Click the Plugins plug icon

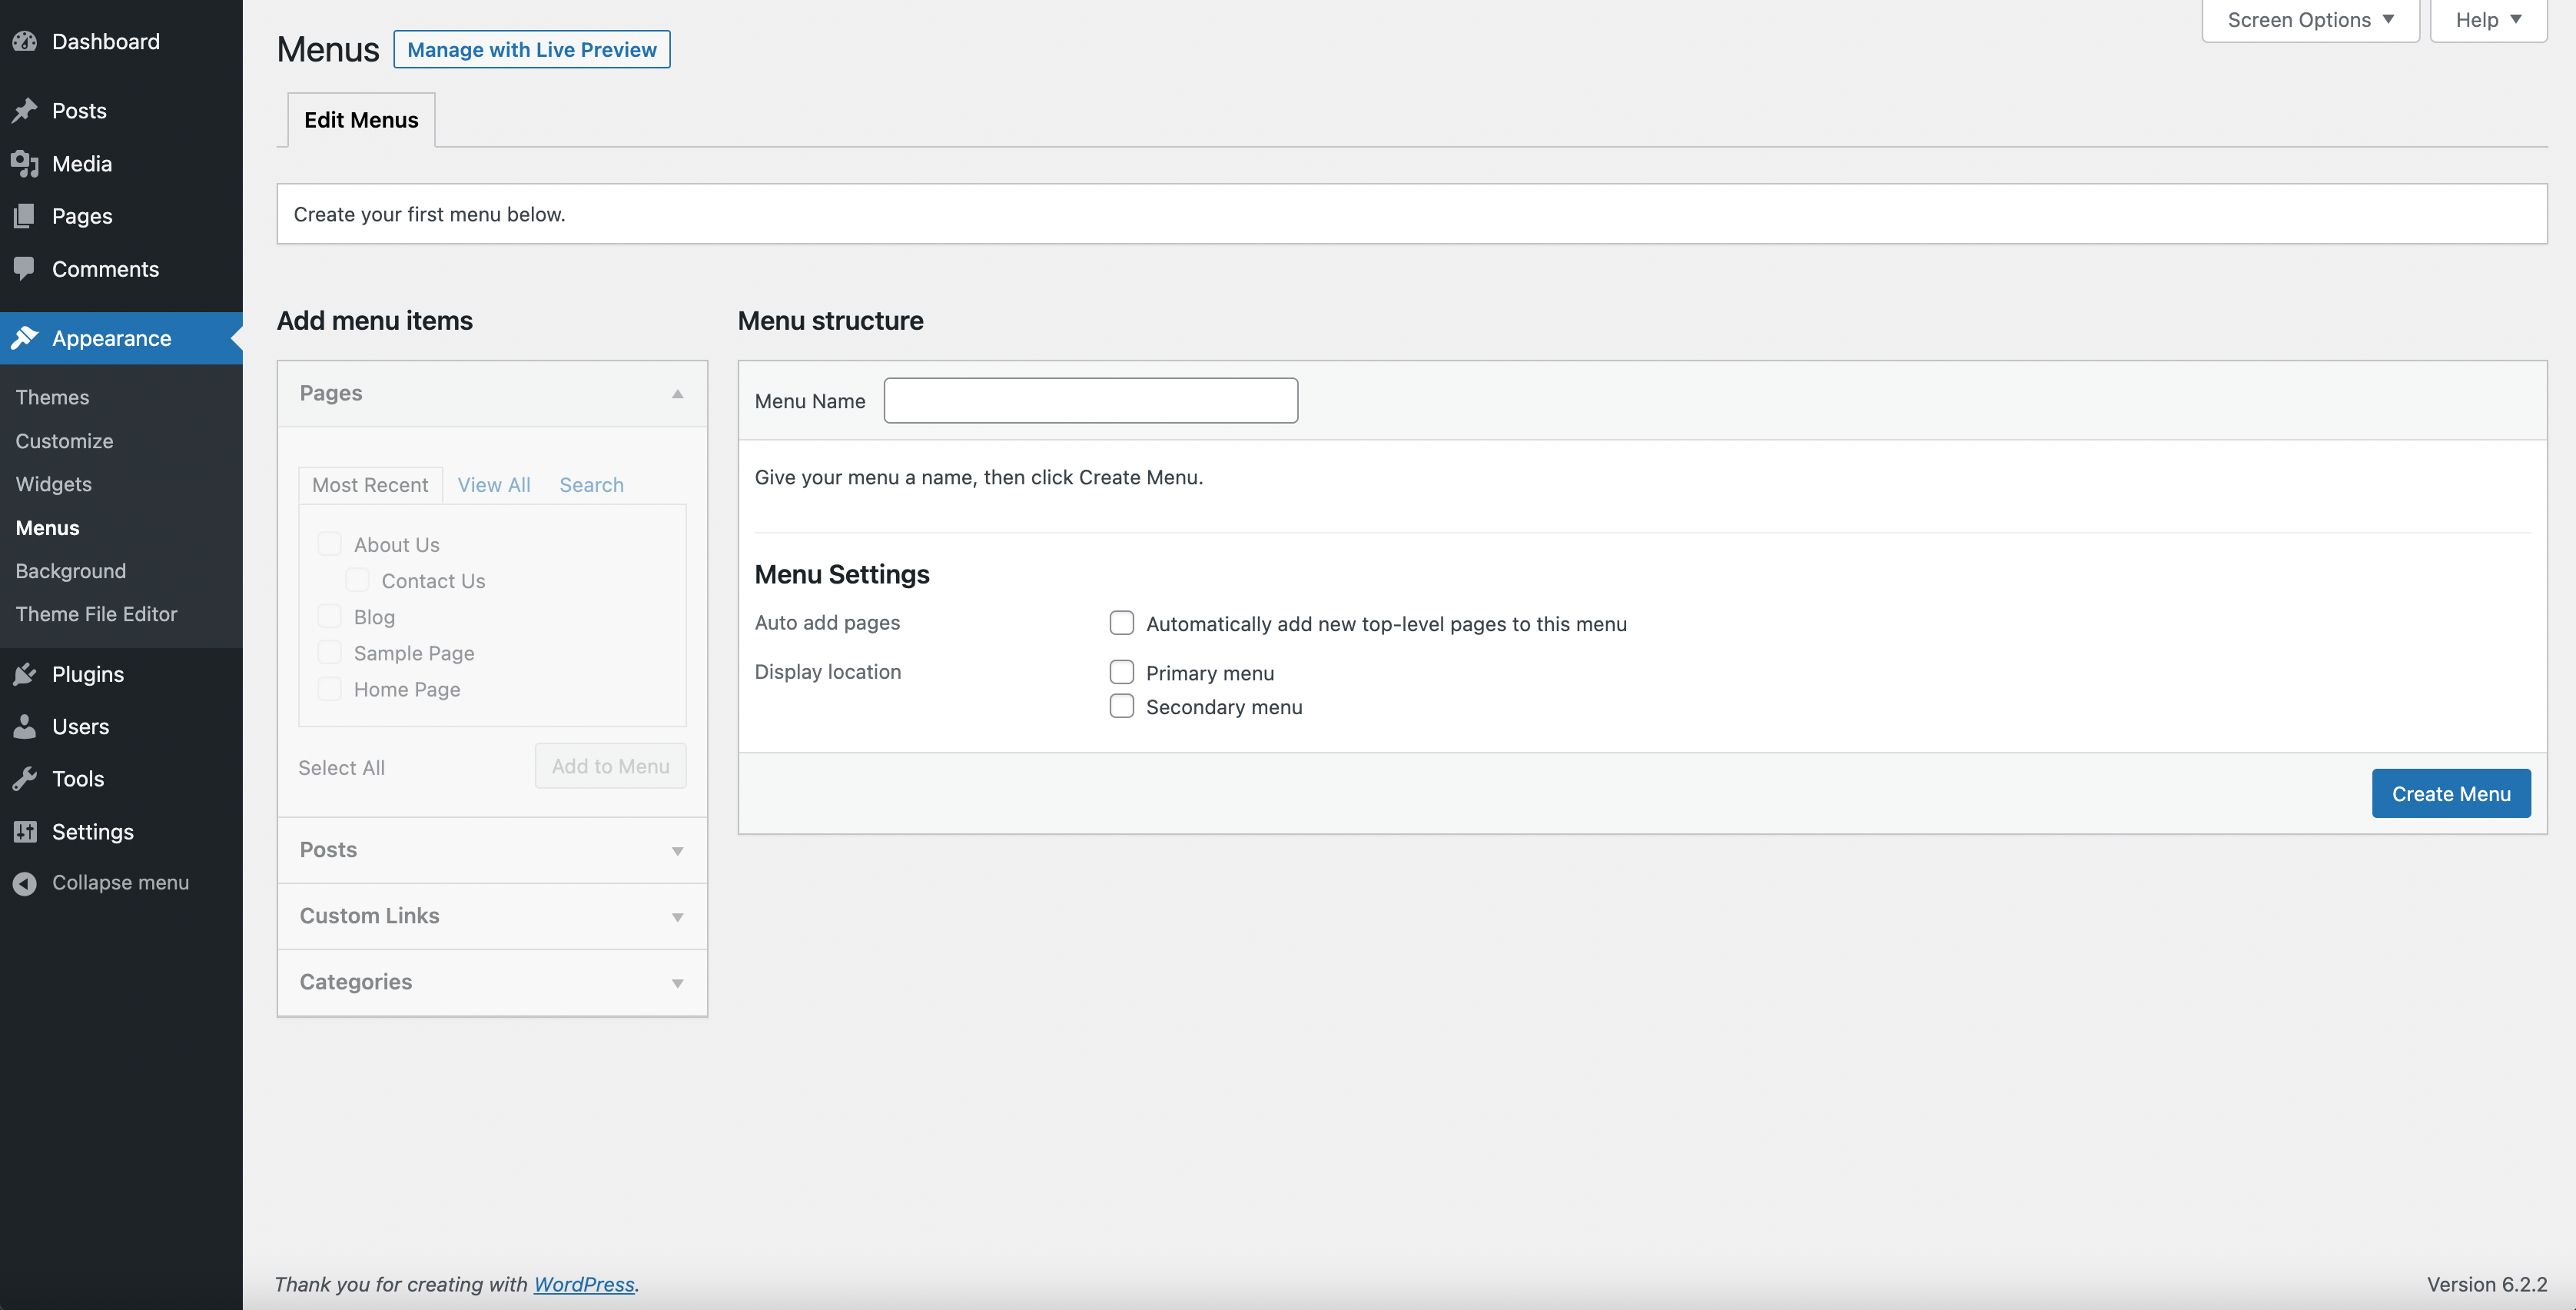(25, 674)
